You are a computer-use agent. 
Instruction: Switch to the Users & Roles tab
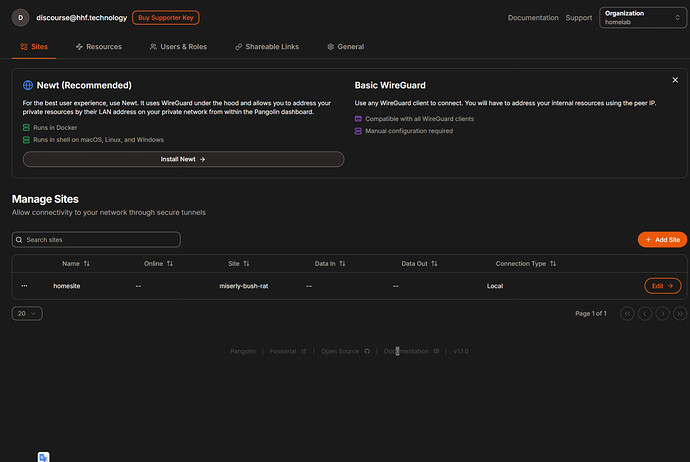pos(178,47)
